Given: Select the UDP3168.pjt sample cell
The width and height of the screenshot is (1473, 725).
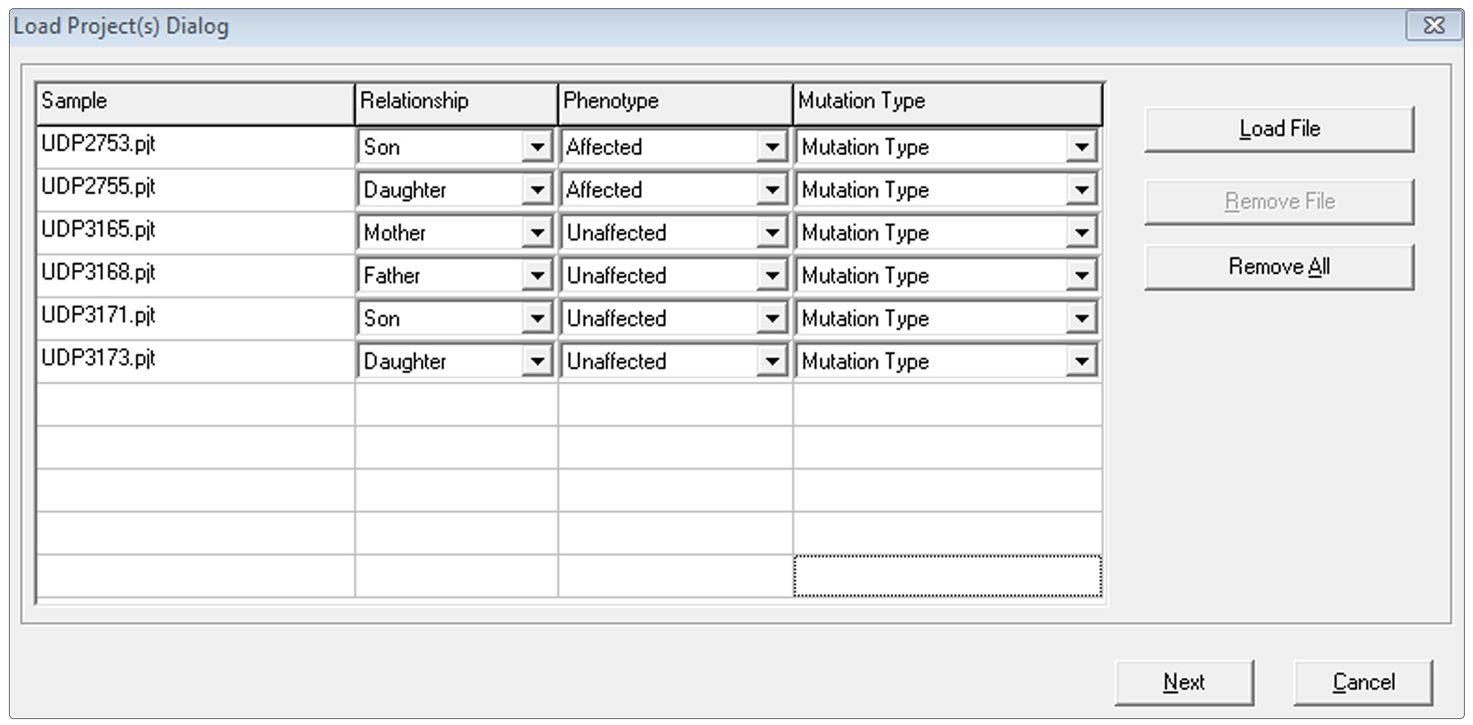Looking at the screenshot, I should click(x=196, y=276).
